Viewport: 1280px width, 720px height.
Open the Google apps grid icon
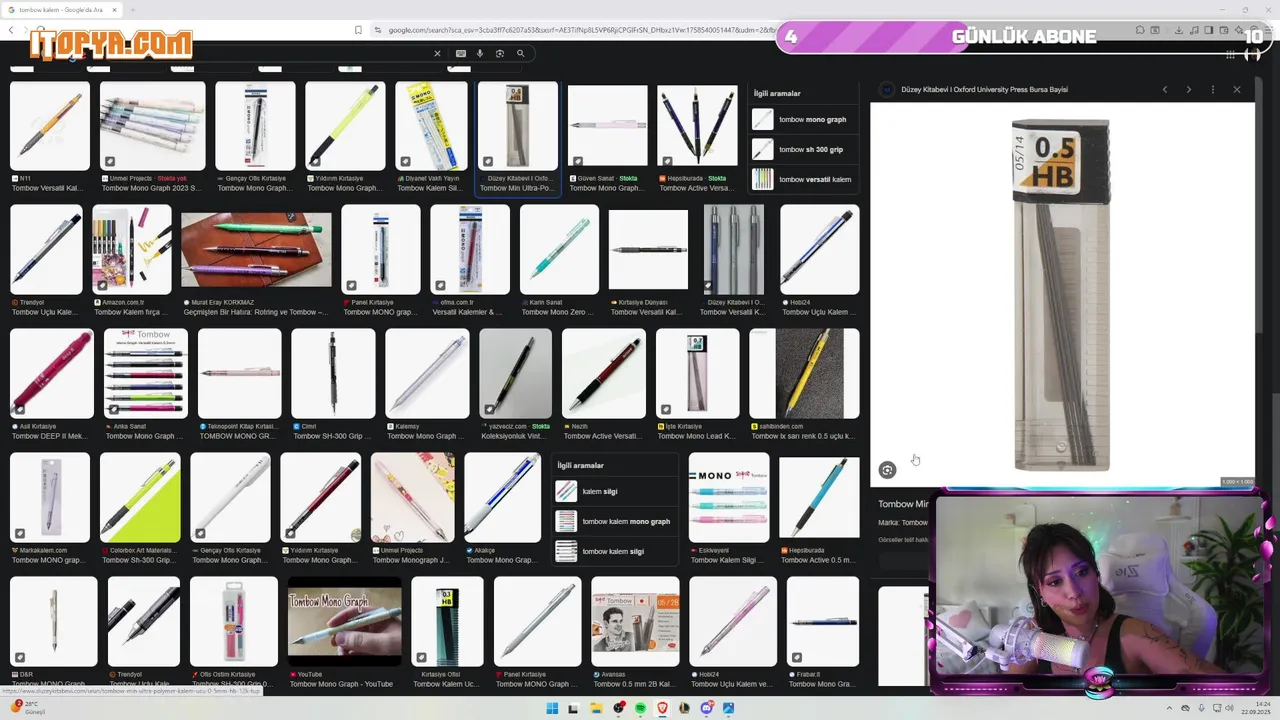point(1230,54)
